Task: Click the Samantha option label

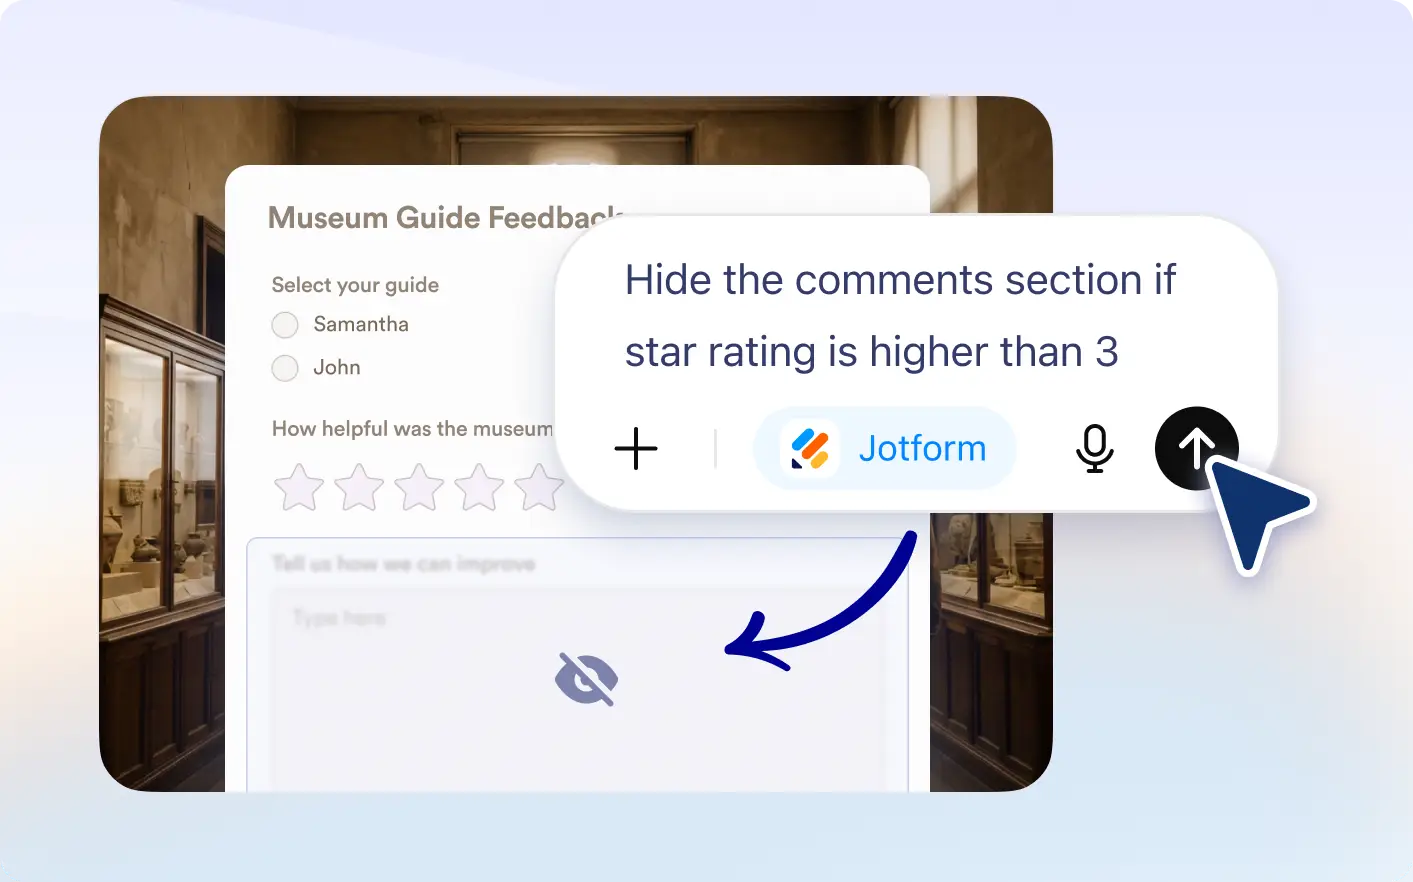Action: [x=361, y=324]
